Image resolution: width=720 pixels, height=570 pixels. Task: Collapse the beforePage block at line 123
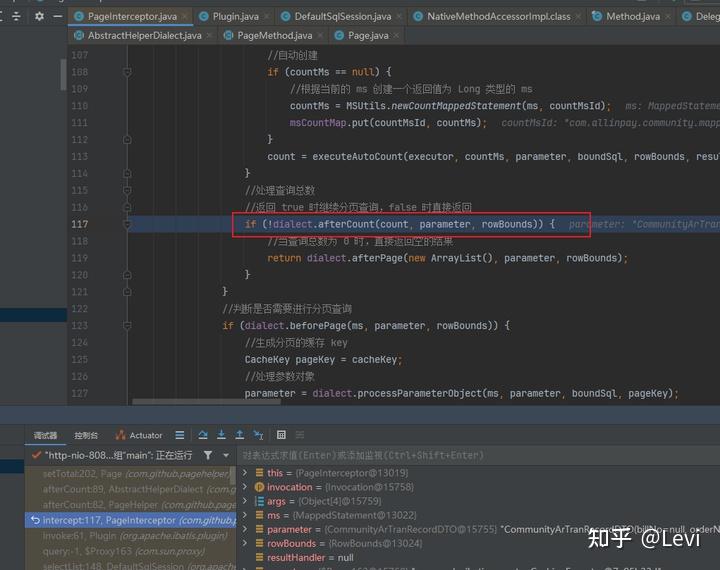coord(127,326)
